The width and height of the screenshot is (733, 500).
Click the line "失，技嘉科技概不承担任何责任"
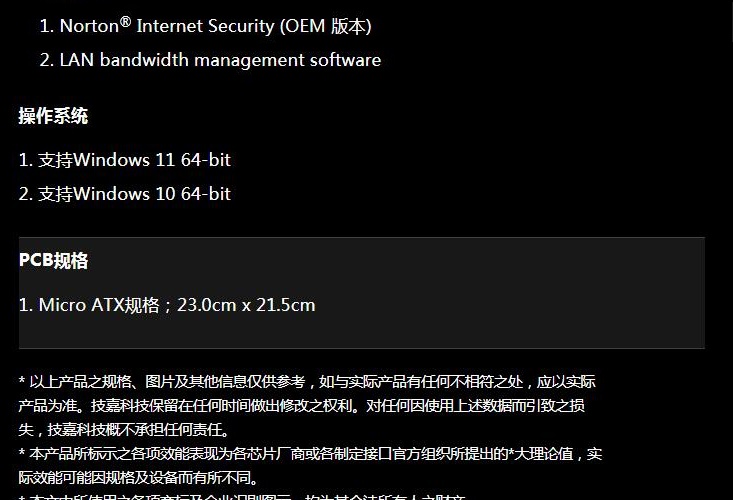tap(124, 429)
